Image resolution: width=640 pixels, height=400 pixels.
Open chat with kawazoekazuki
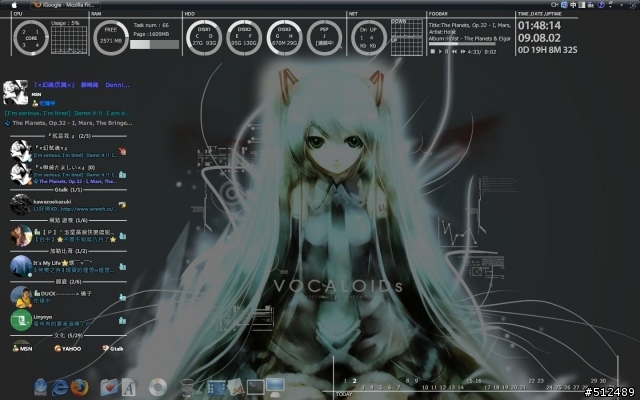click(x=69, y=205)
